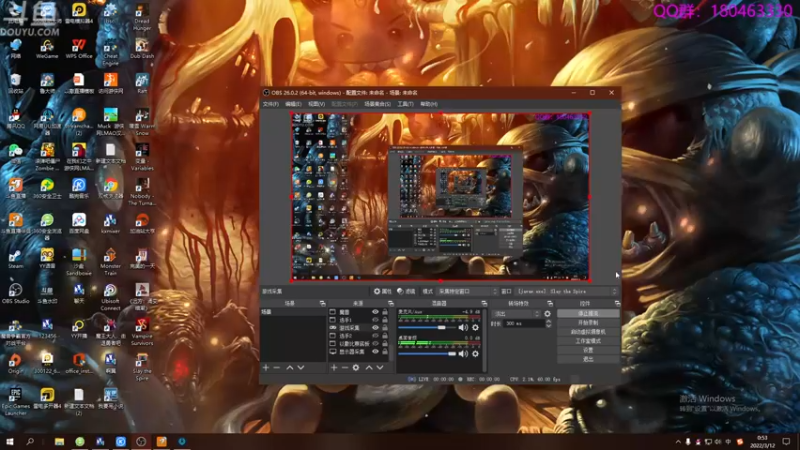The width and height of the screenshot is (800, 450).
Task: Click 开始录制 start recording button
Action: tap(588, 322)
